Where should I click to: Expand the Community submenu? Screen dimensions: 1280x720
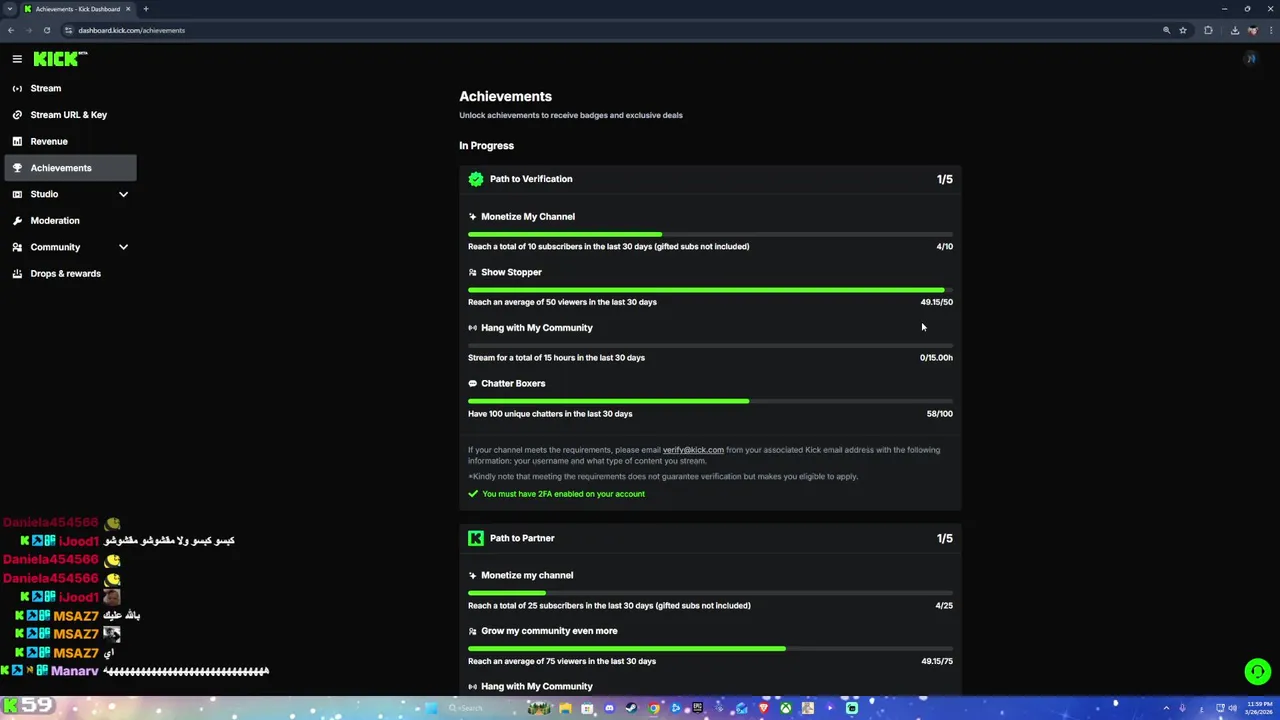[x=124, y=247]
